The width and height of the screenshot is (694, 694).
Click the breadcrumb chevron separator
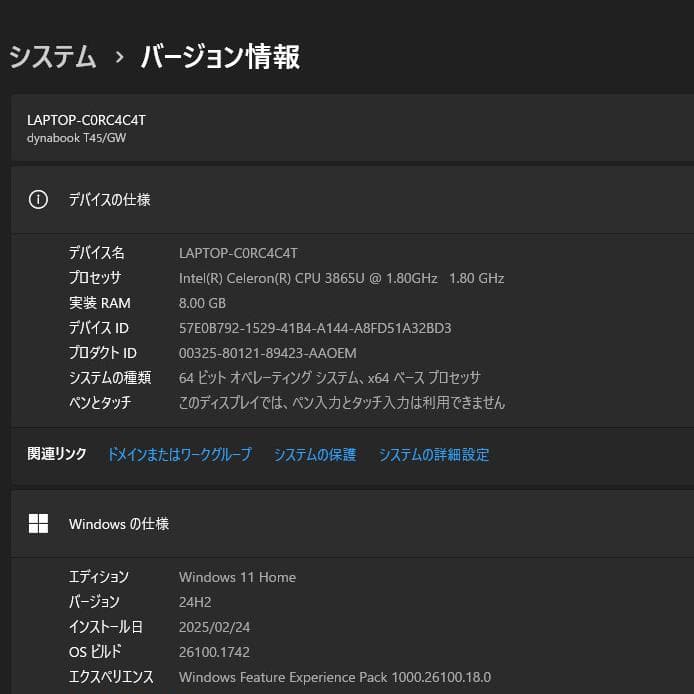pyautogui.click(x=119, y=57)
